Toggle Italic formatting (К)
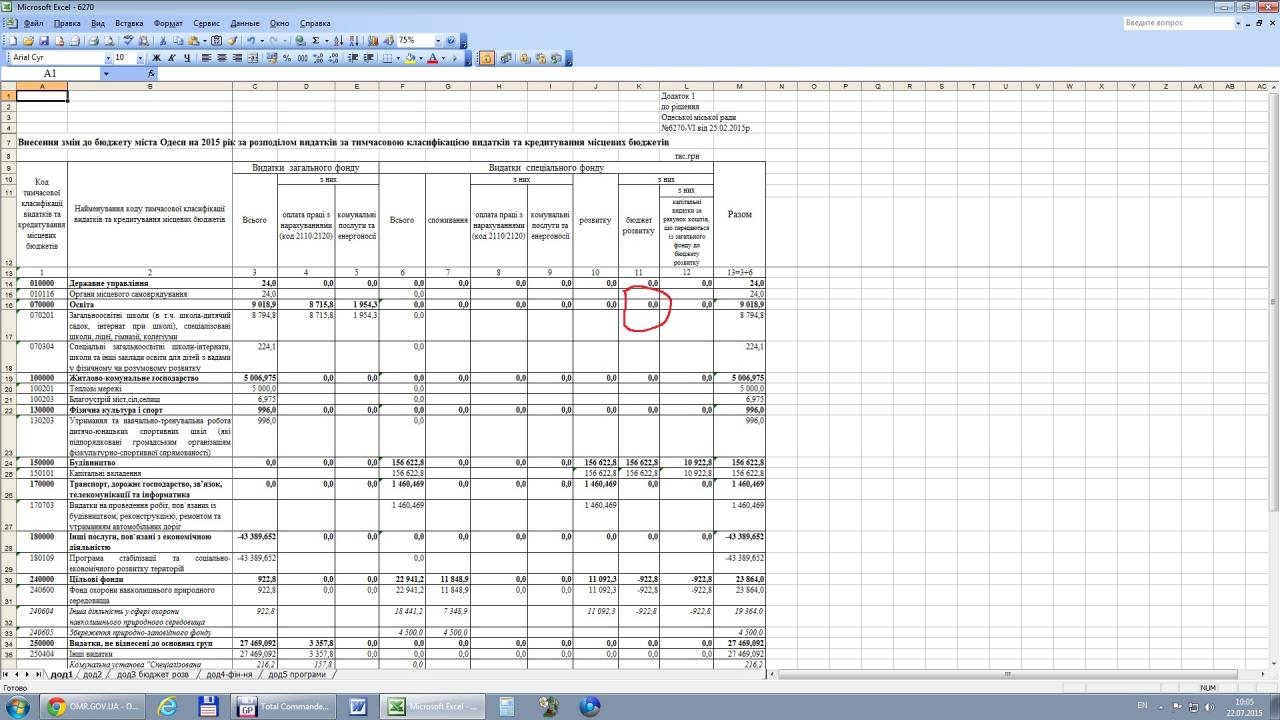 171,58
